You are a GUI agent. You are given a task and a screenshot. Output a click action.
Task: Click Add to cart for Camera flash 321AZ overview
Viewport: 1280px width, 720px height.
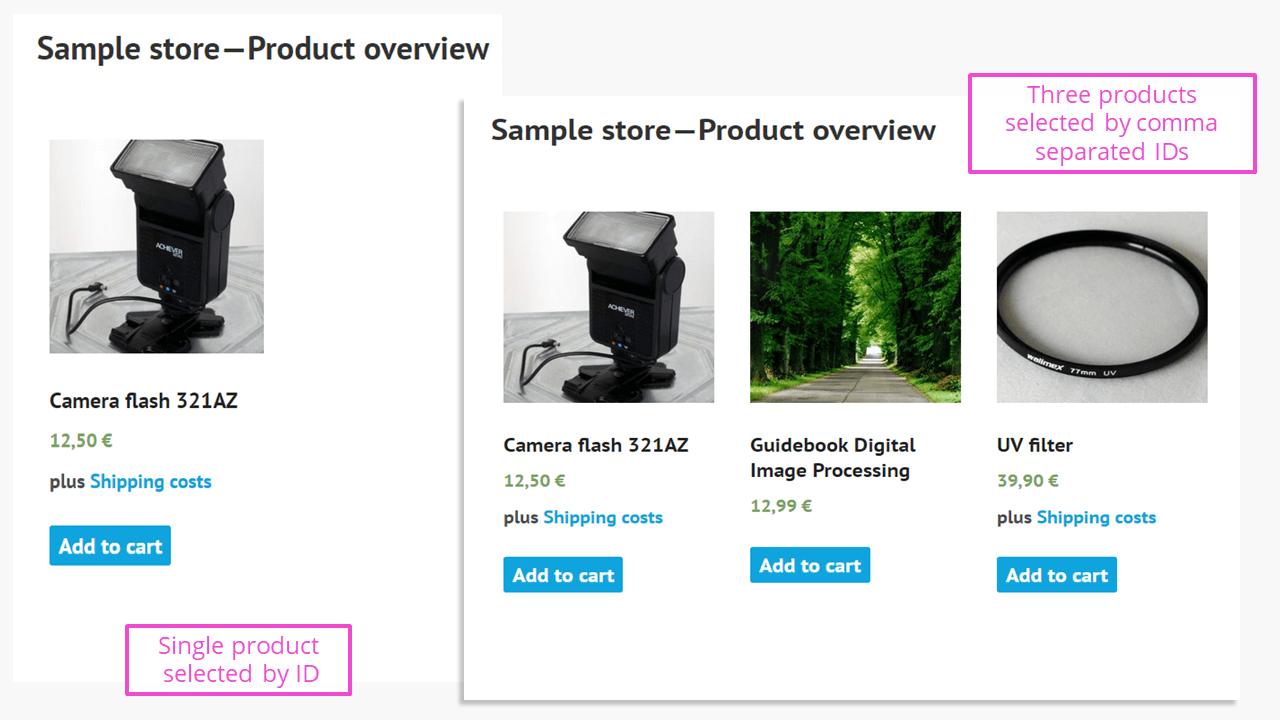coord(562,574)
